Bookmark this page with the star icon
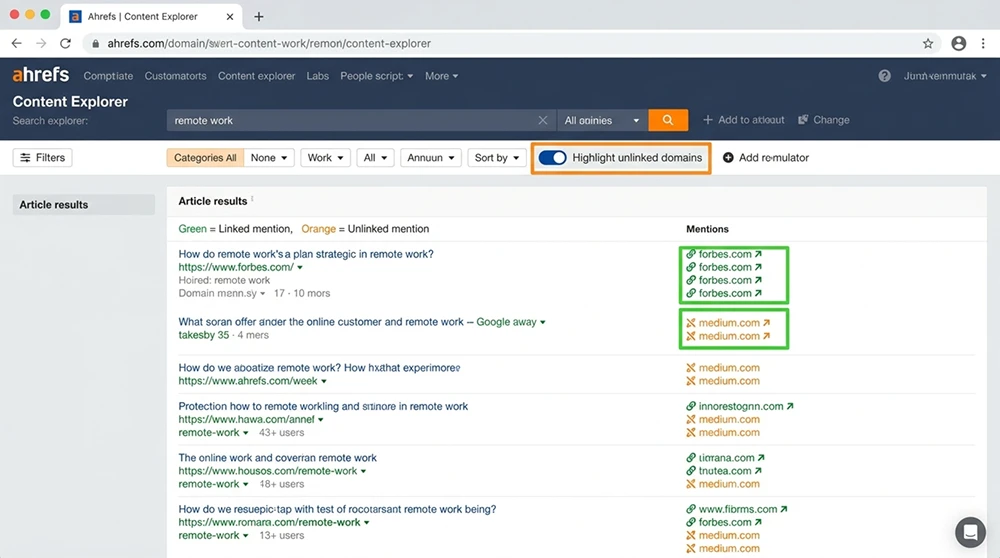The image size is (1000, 558). tap(928, 43)
